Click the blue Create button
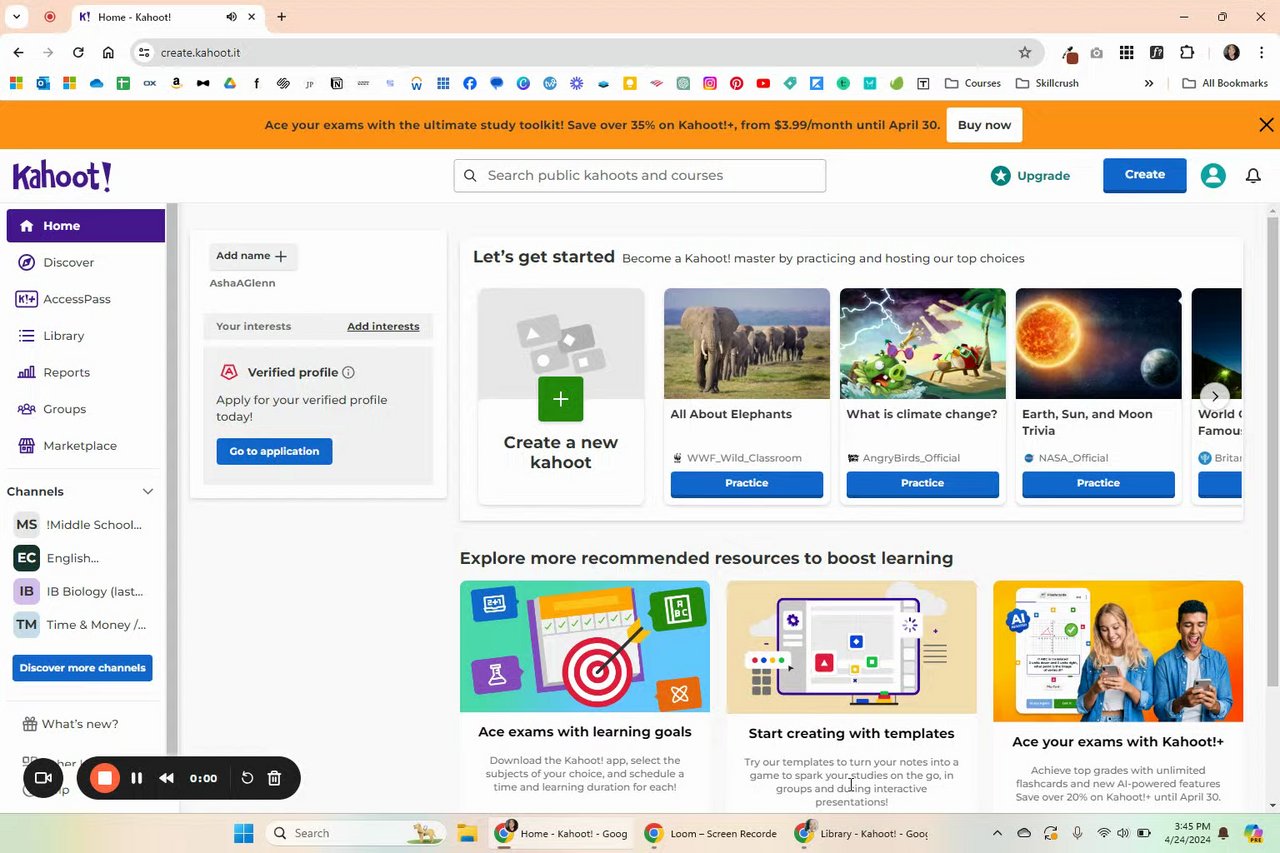1280x853 pixels. click(x=1145, y=175)
